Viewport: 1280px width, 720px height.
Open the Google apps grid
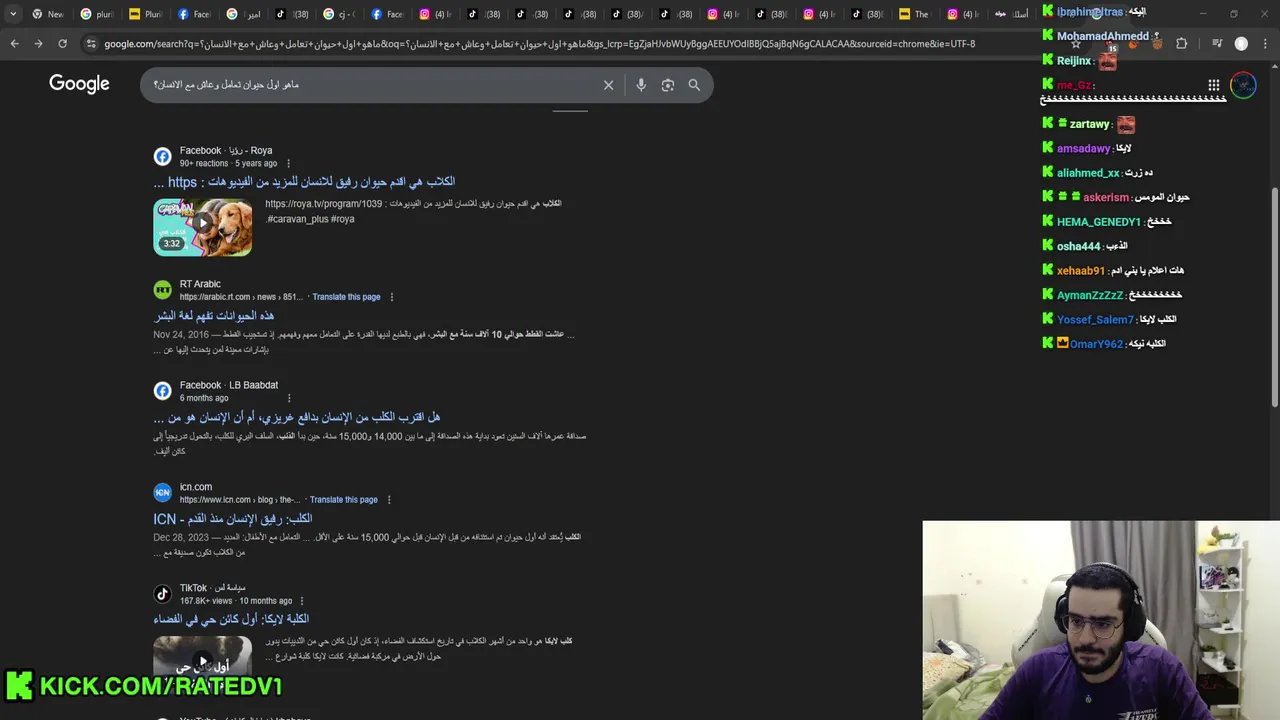(x=1213, y=85)
